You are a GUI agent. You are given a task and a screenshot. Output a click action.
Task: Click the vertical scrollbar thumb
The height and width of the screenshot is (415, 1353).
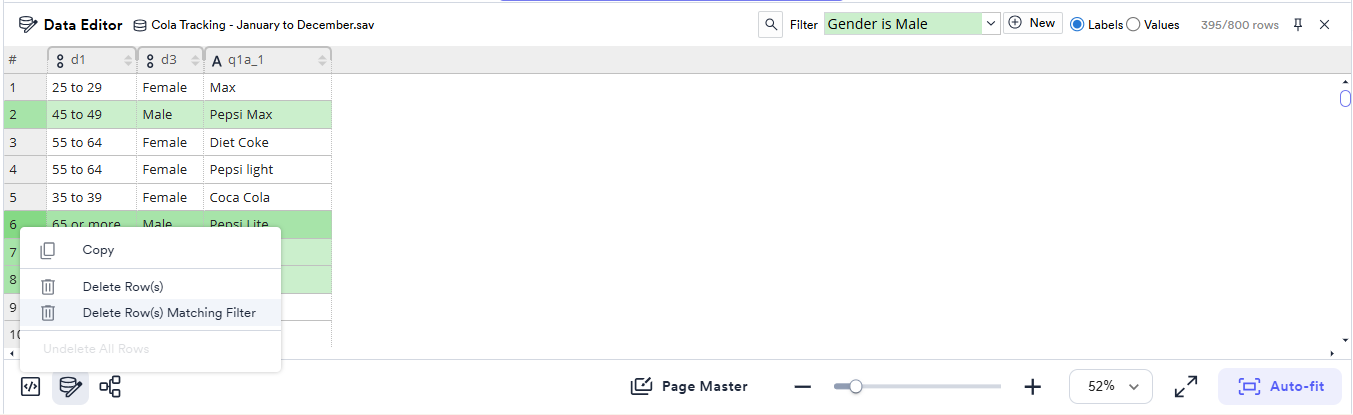(x=1345, y=98)
